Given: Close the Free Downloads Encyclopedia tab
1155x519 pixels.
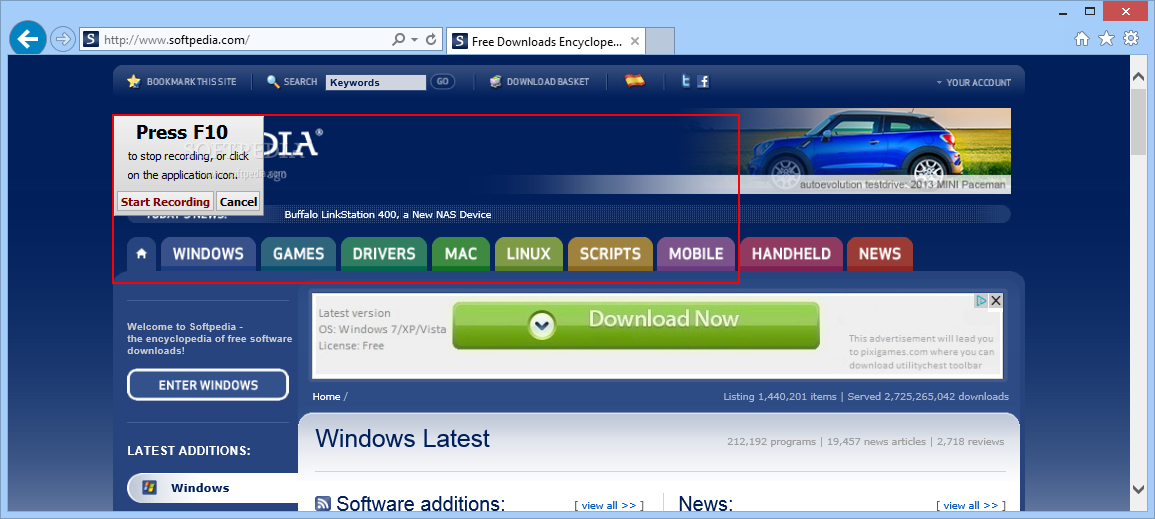Looking at the screenshot, I should pyautogui.click(x=634, y=41).
